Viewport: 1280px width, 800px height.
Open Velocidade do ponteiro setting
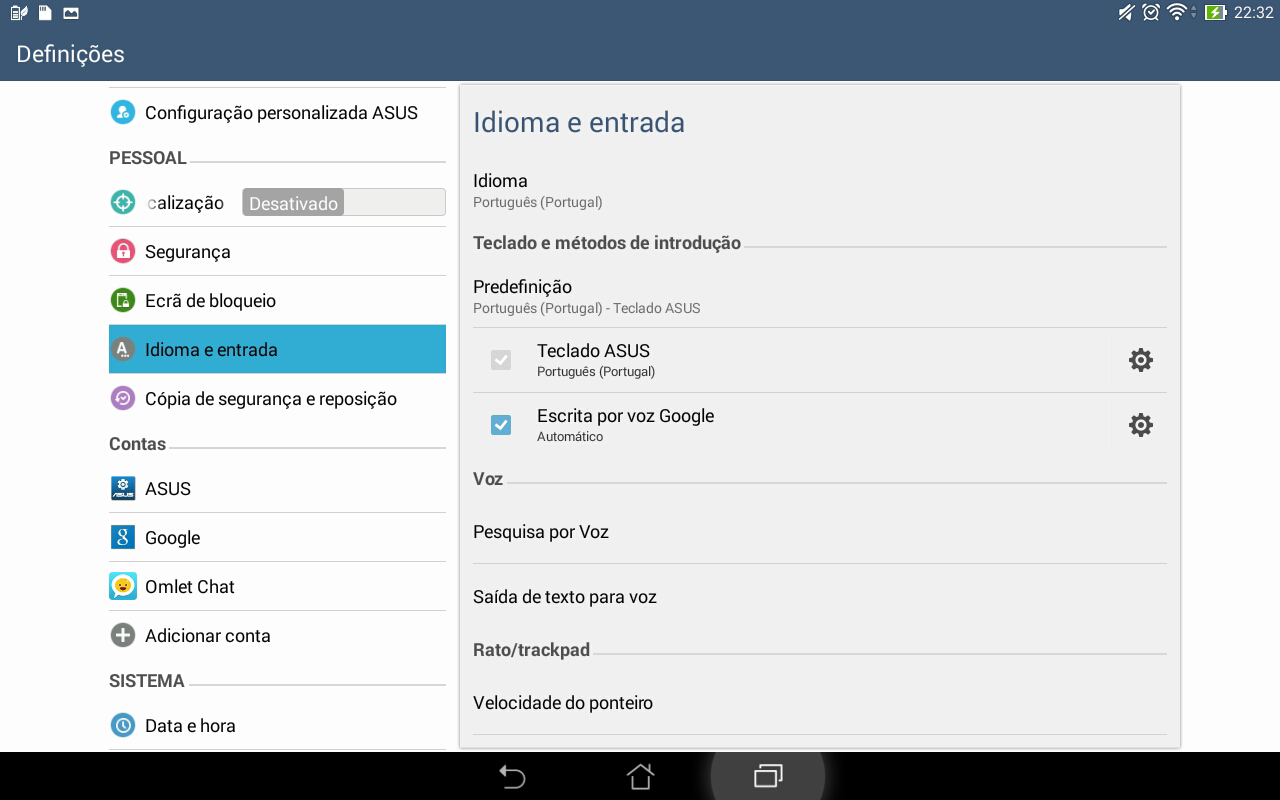(x=819, y=703)
